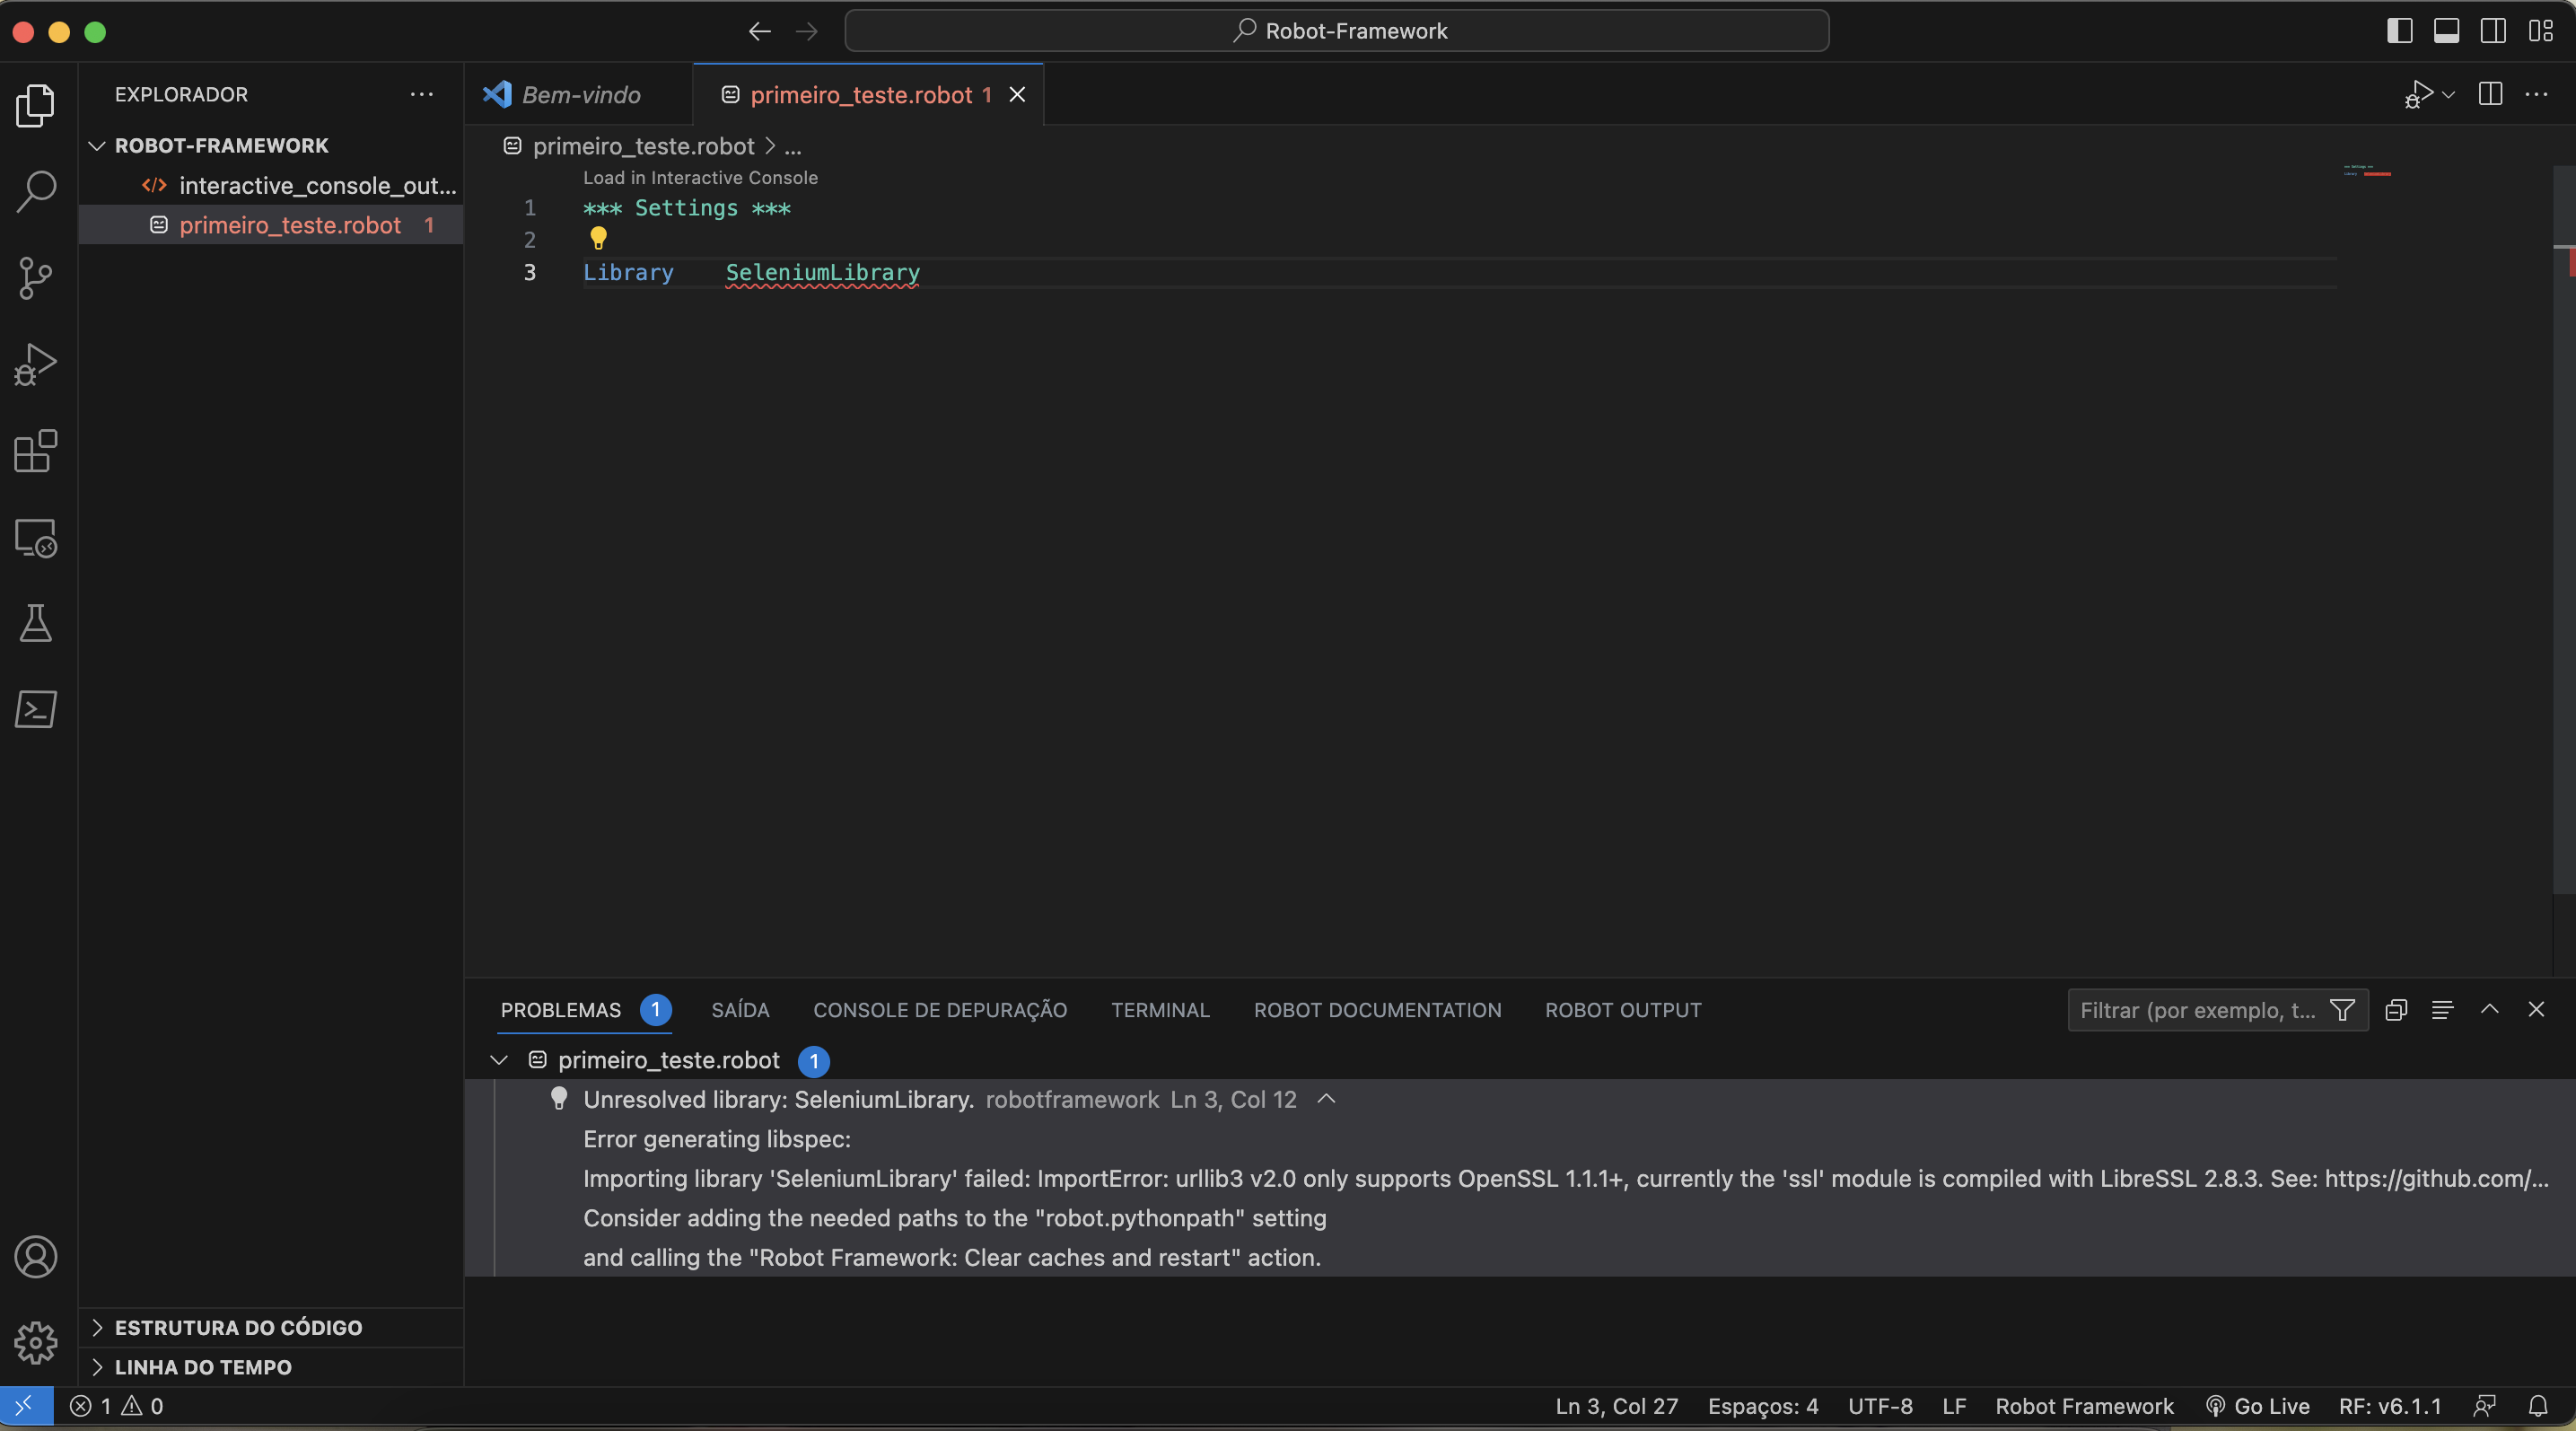Viewport: 2576px width, 1431px height.
Task: Maximize the bottom panel size
Action: [2489, 1009]
